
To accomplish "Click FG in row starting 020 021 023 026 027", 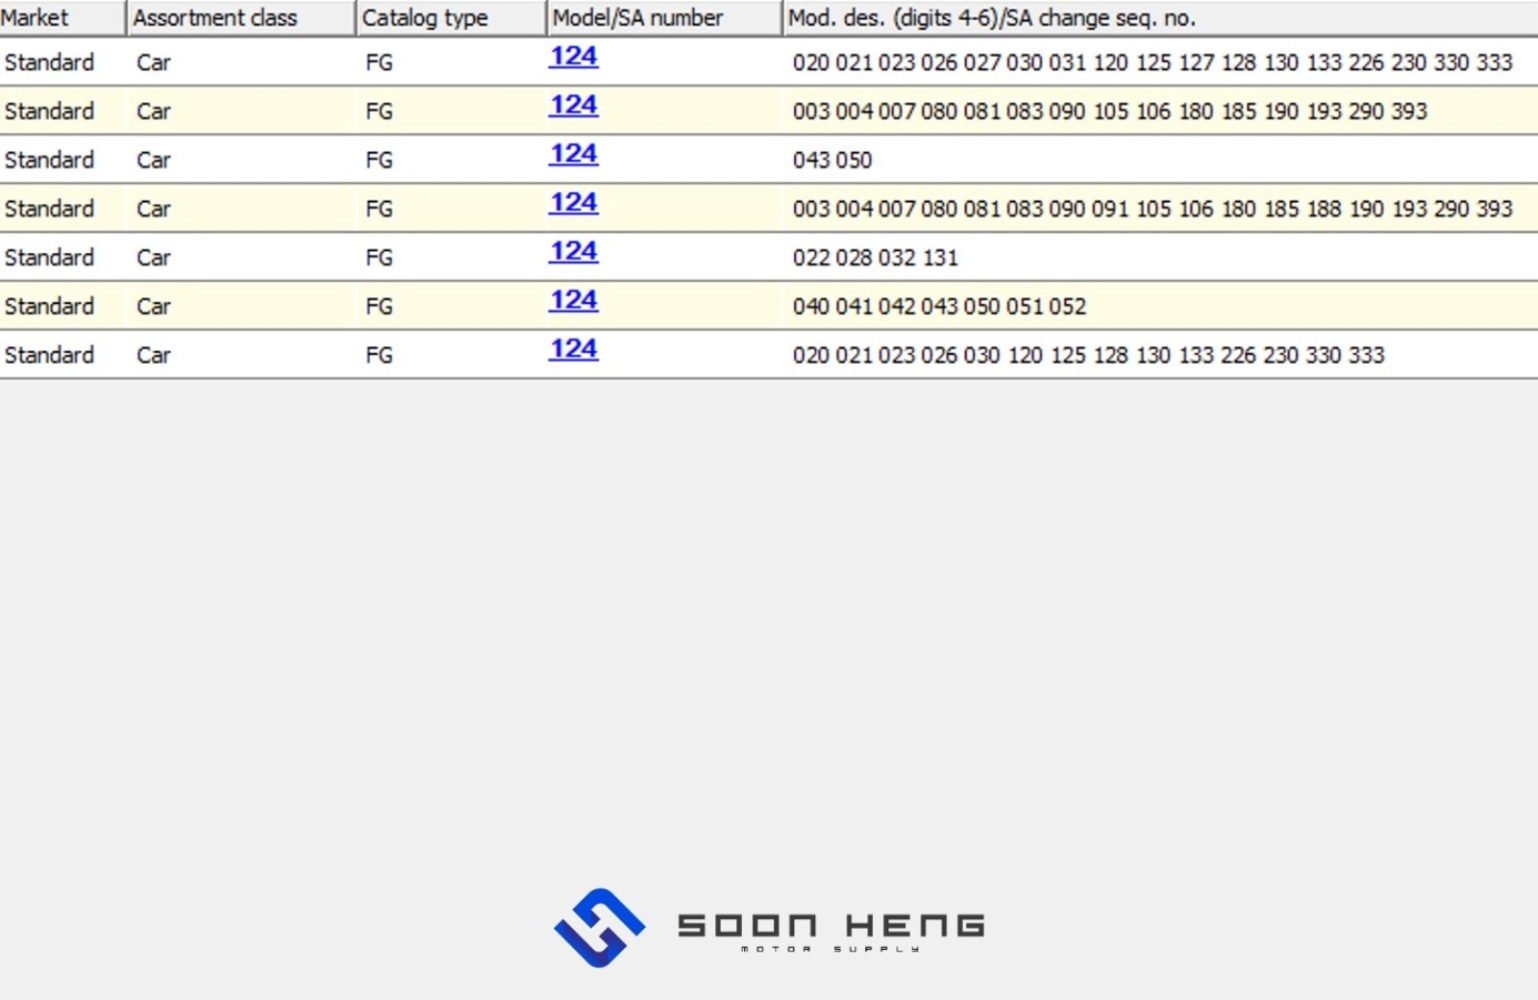I will (379, 62).
